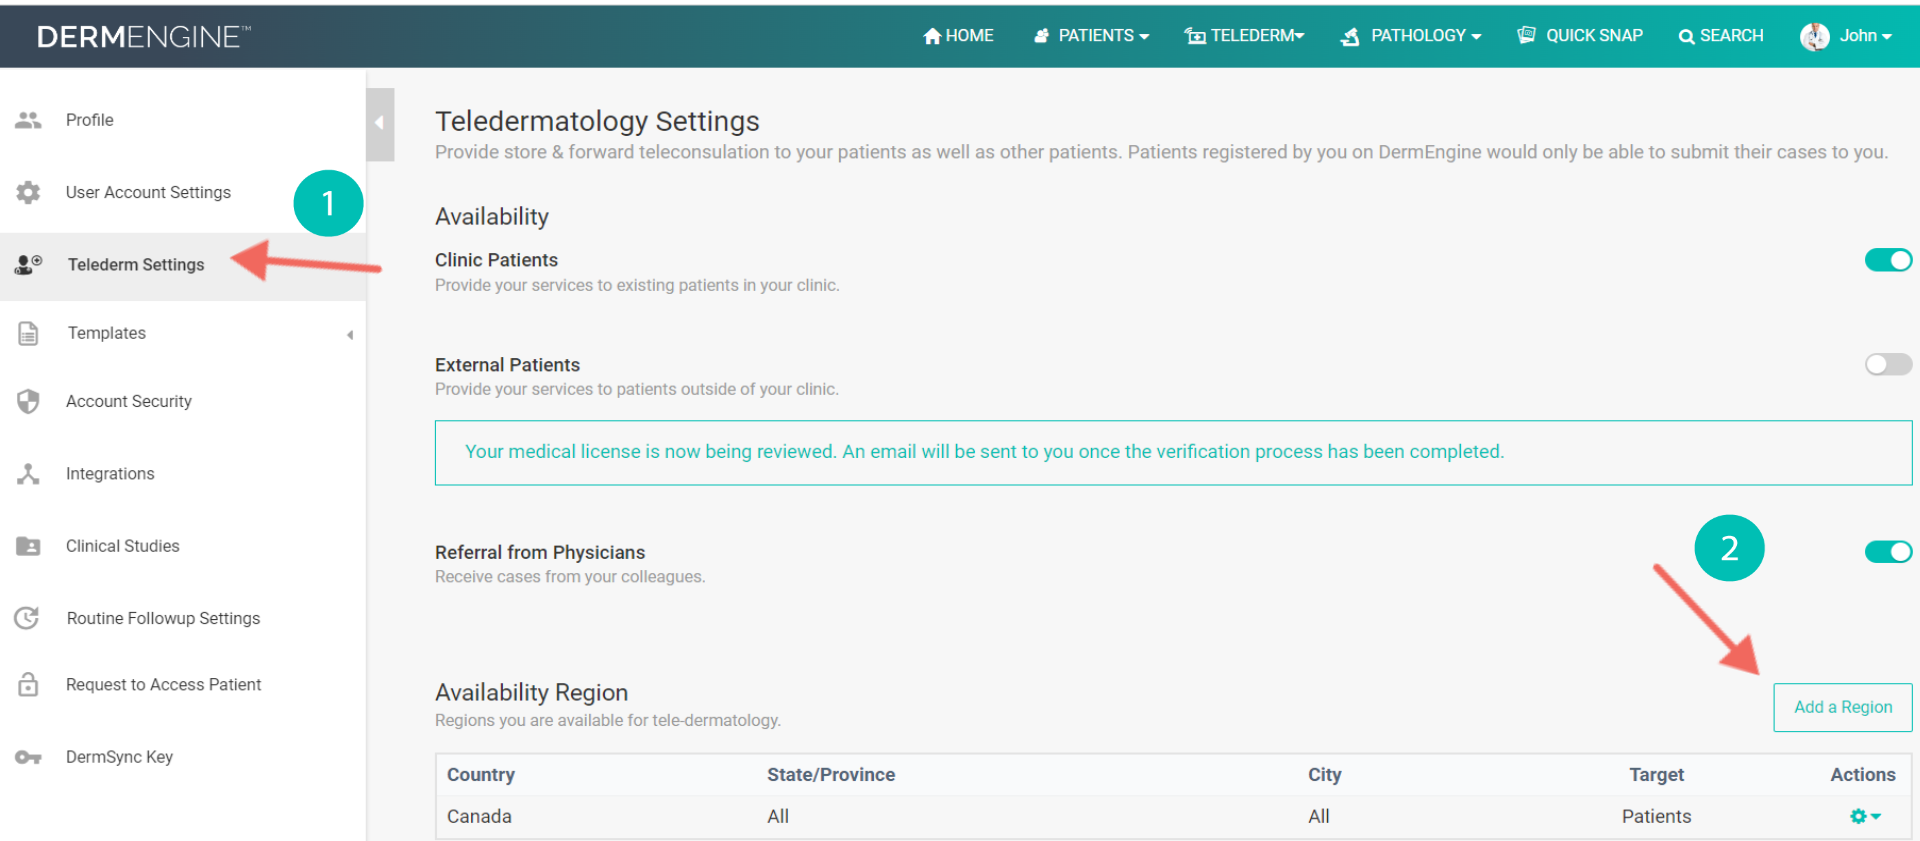
Task: Click the Account Security shield icon
Action: tap(28, 401)
